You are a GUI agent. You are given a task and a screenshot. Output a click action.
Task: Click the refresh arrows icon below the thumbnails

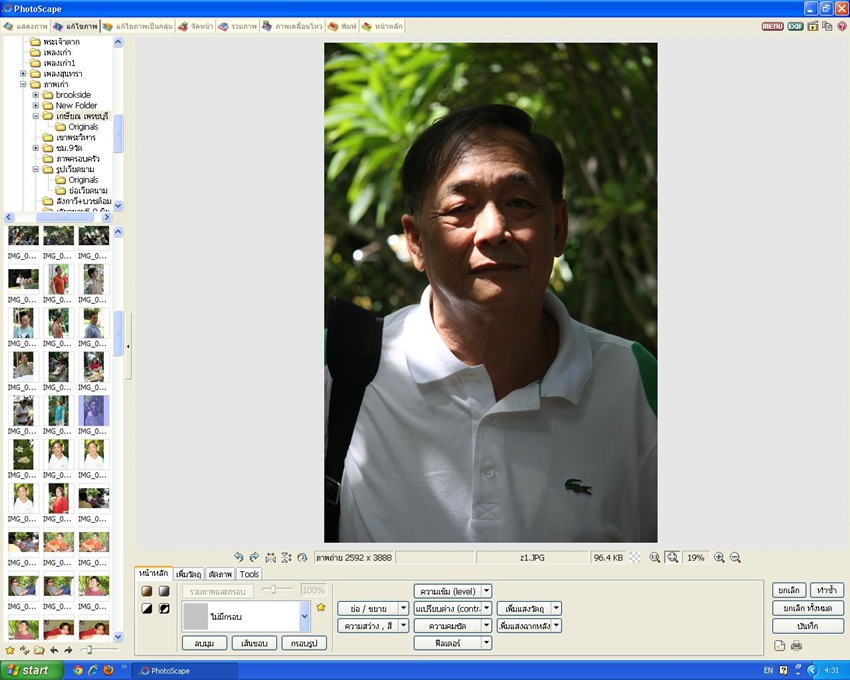coord(24,650)
